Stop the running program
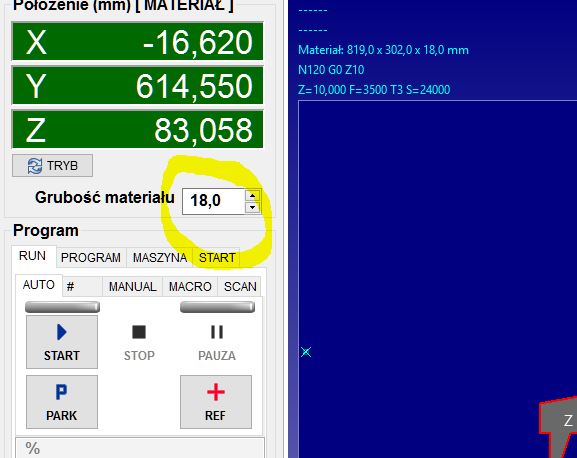Screen dimensions: 577x458 click(139, 342)
